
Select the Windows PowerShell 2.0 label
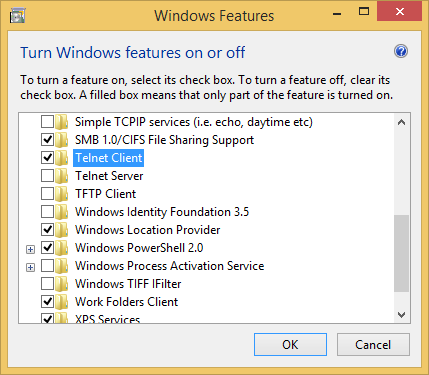click(x=139, y=248)
